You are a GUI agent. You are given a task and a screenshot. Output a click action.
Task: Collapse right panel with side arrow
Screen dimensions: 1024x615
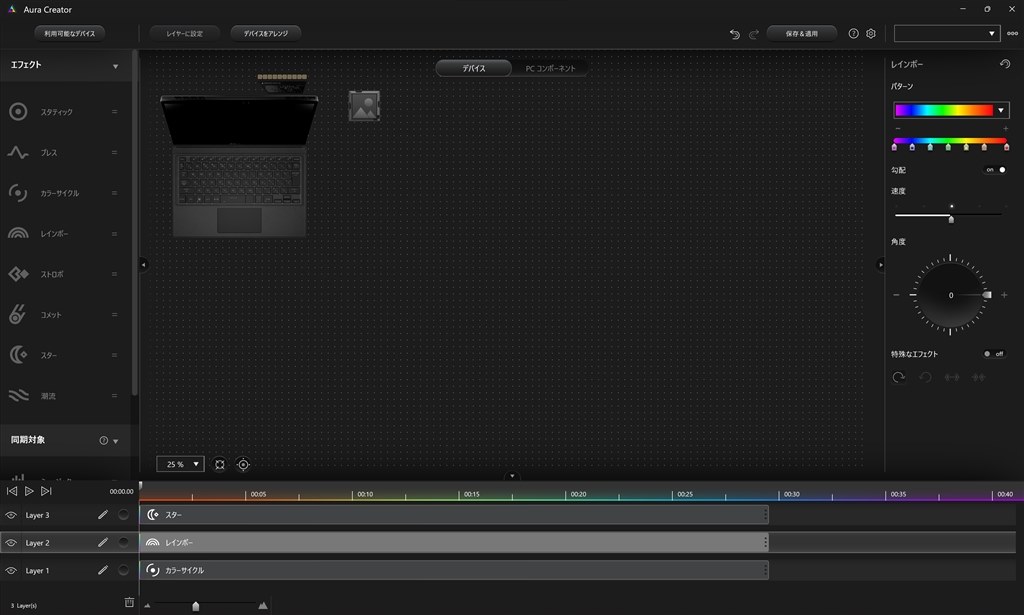coord(880,264)
